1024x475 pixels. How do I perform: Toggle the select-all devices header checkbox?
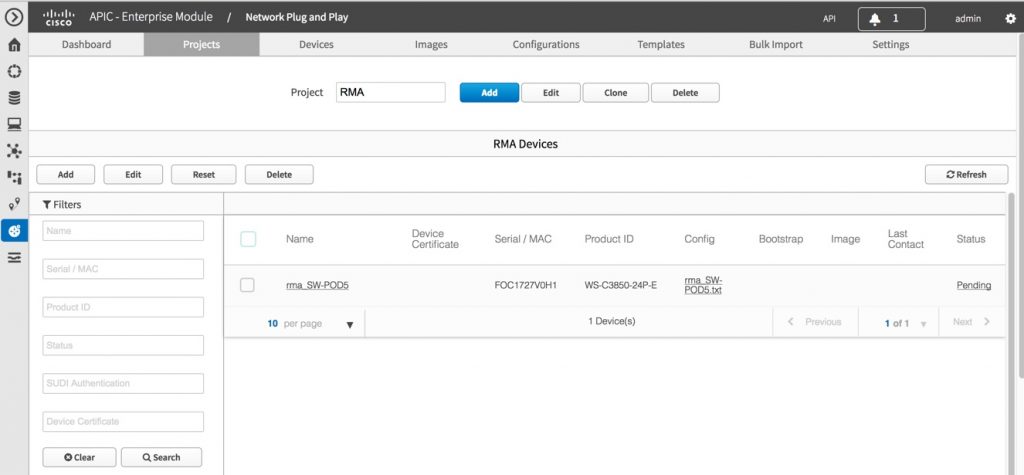point(248,239)
